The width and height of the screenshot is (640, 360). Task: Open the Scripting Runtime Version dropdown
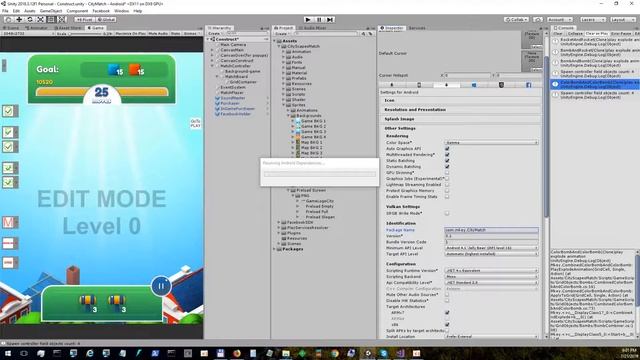(491, 270)
